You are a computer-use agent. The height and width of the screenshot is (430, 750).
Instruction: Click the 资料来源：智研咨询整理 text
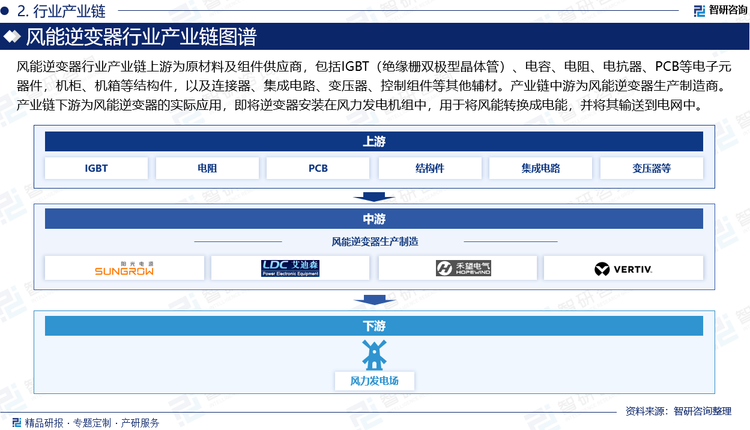pyautogui.click(x=678, y=411)
